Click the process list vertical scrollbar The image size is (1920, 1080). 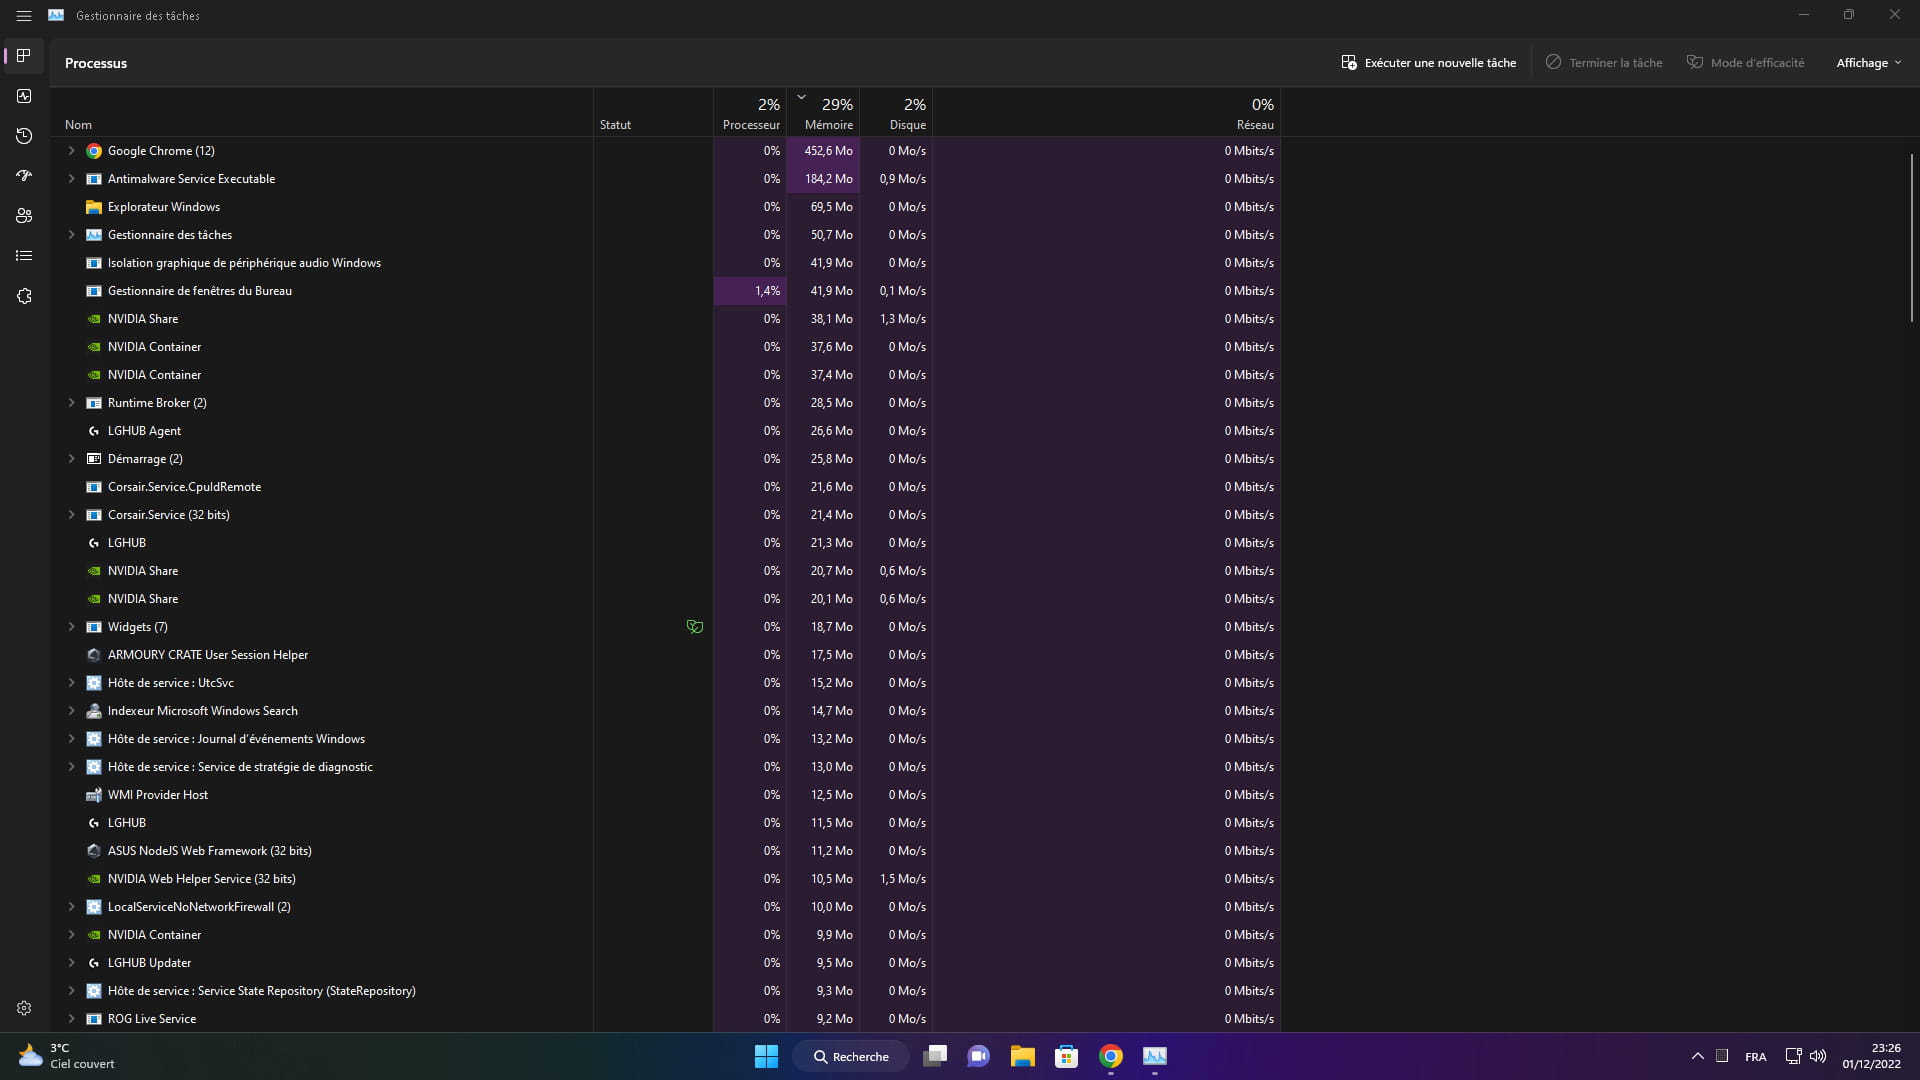tap(1911, 237)
